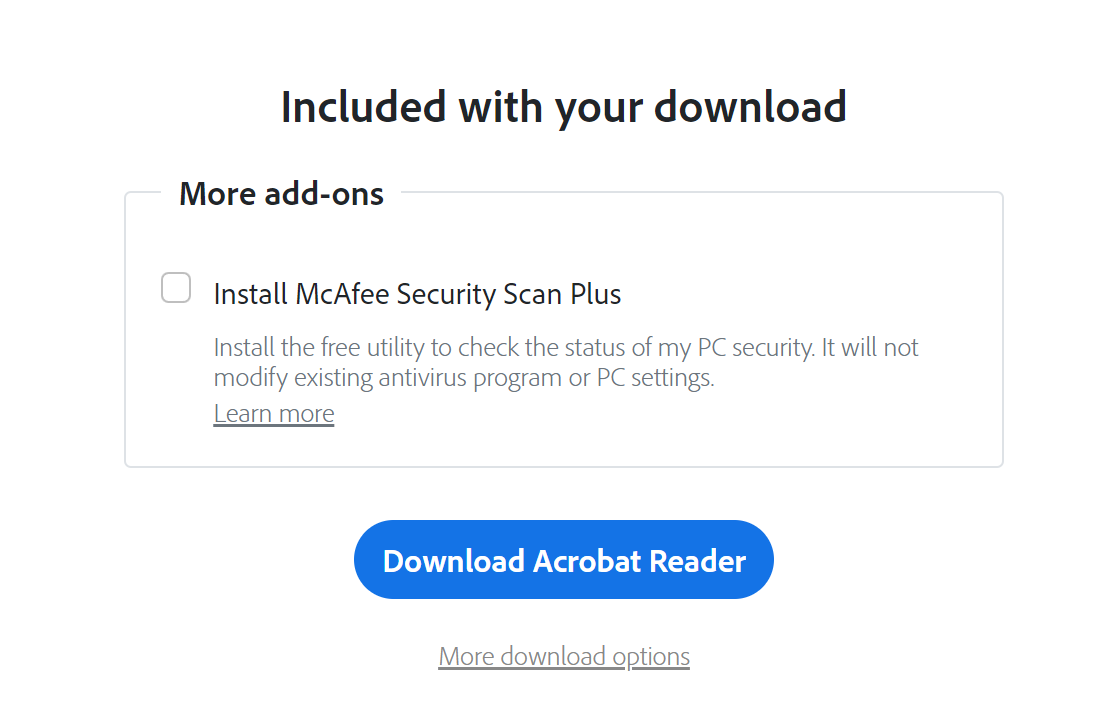Enable the optional McAfee add-on checkbox
Image resolution: width=1101 pixels, height=713 pixels.
pyautogui.click(x=176, y=288)
